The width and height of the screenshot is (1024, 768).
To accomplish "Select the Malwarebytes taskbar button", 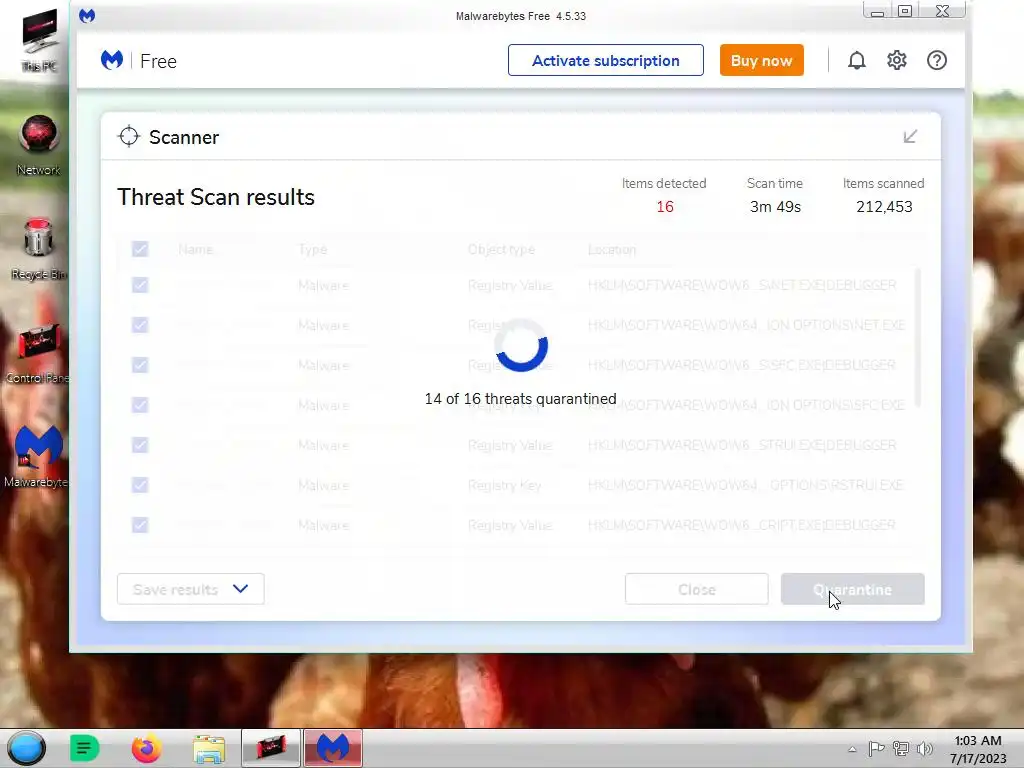I will (x=333, y=748).
